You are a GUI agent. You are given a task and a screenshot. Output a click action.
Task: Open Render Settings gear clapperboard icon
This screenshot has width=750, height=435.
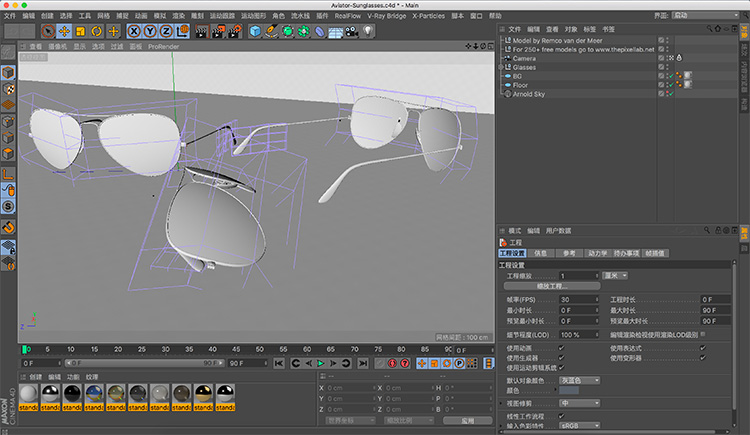234,32
